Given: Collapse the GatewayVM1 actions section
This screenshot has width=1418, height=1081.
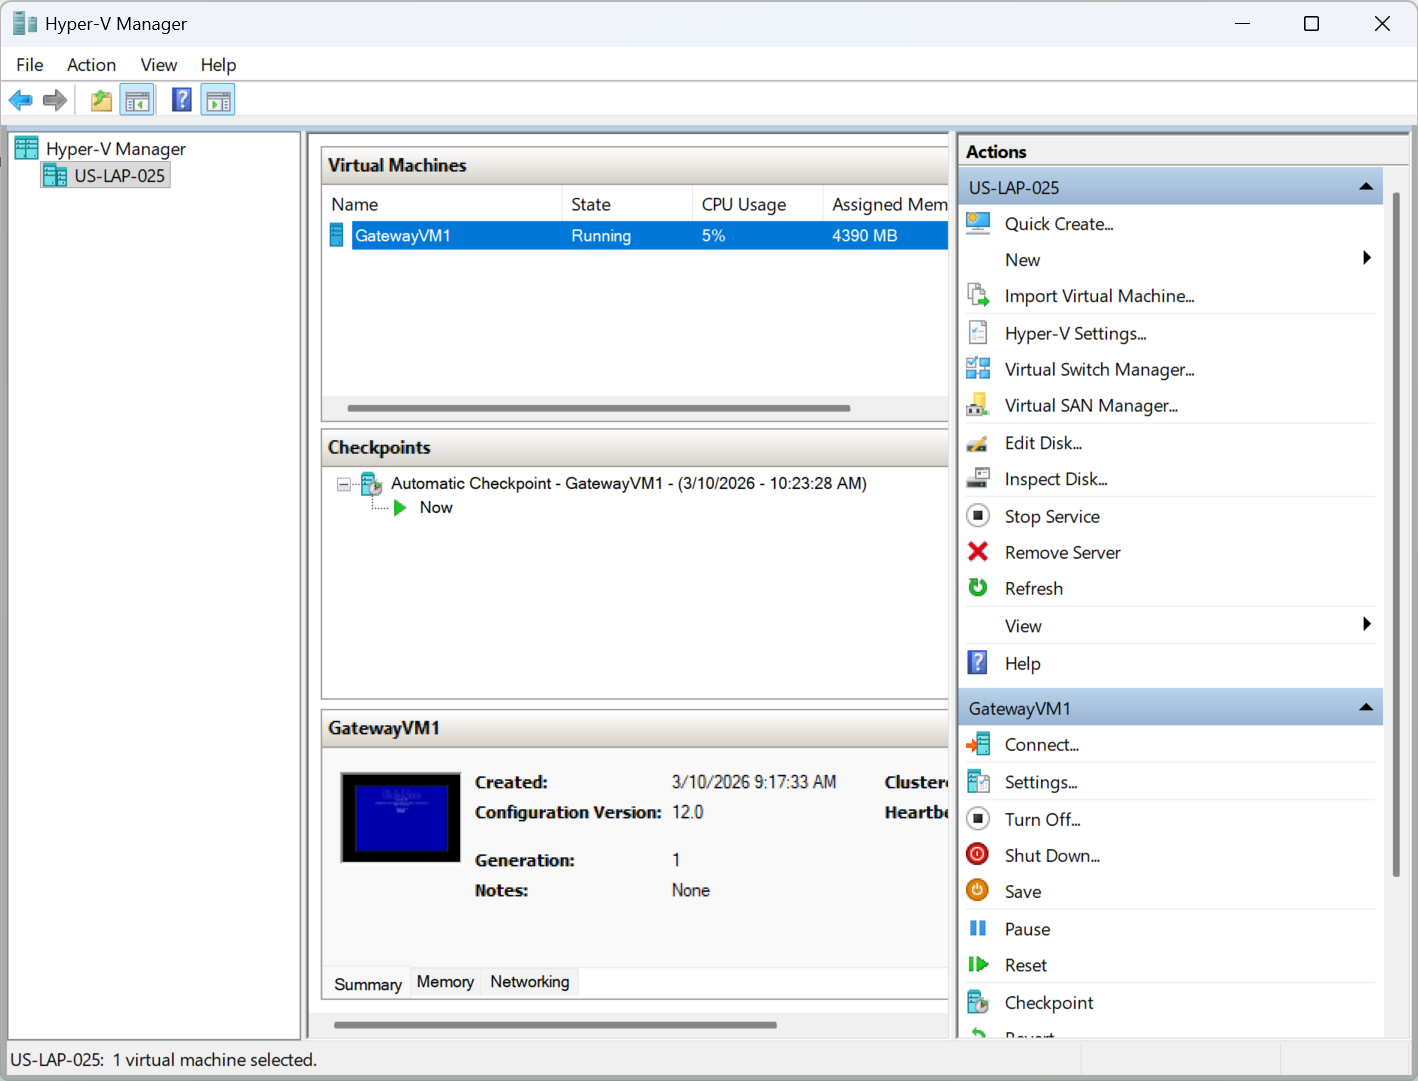Looking at the screenshot, I should [x=1366, y=708].
